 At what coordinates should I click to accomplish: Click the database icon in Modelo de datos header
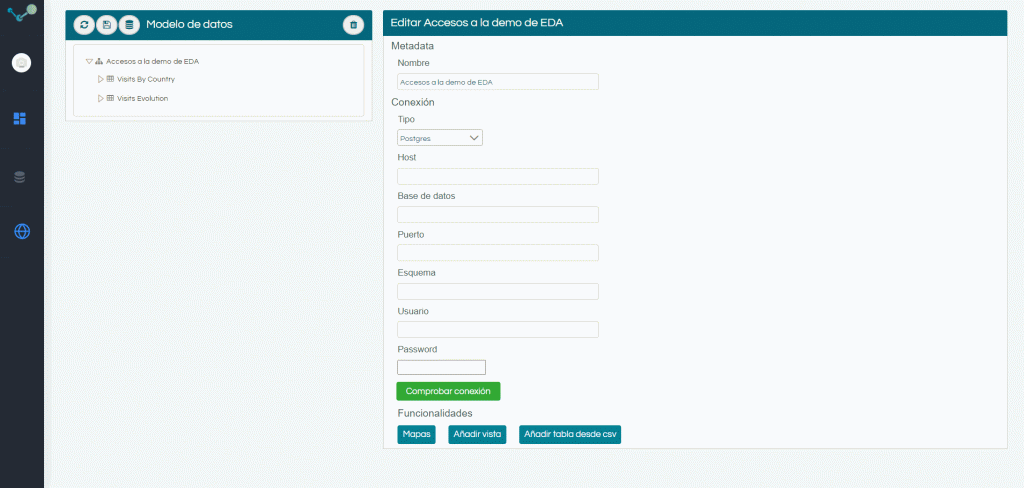pos(129,25)
